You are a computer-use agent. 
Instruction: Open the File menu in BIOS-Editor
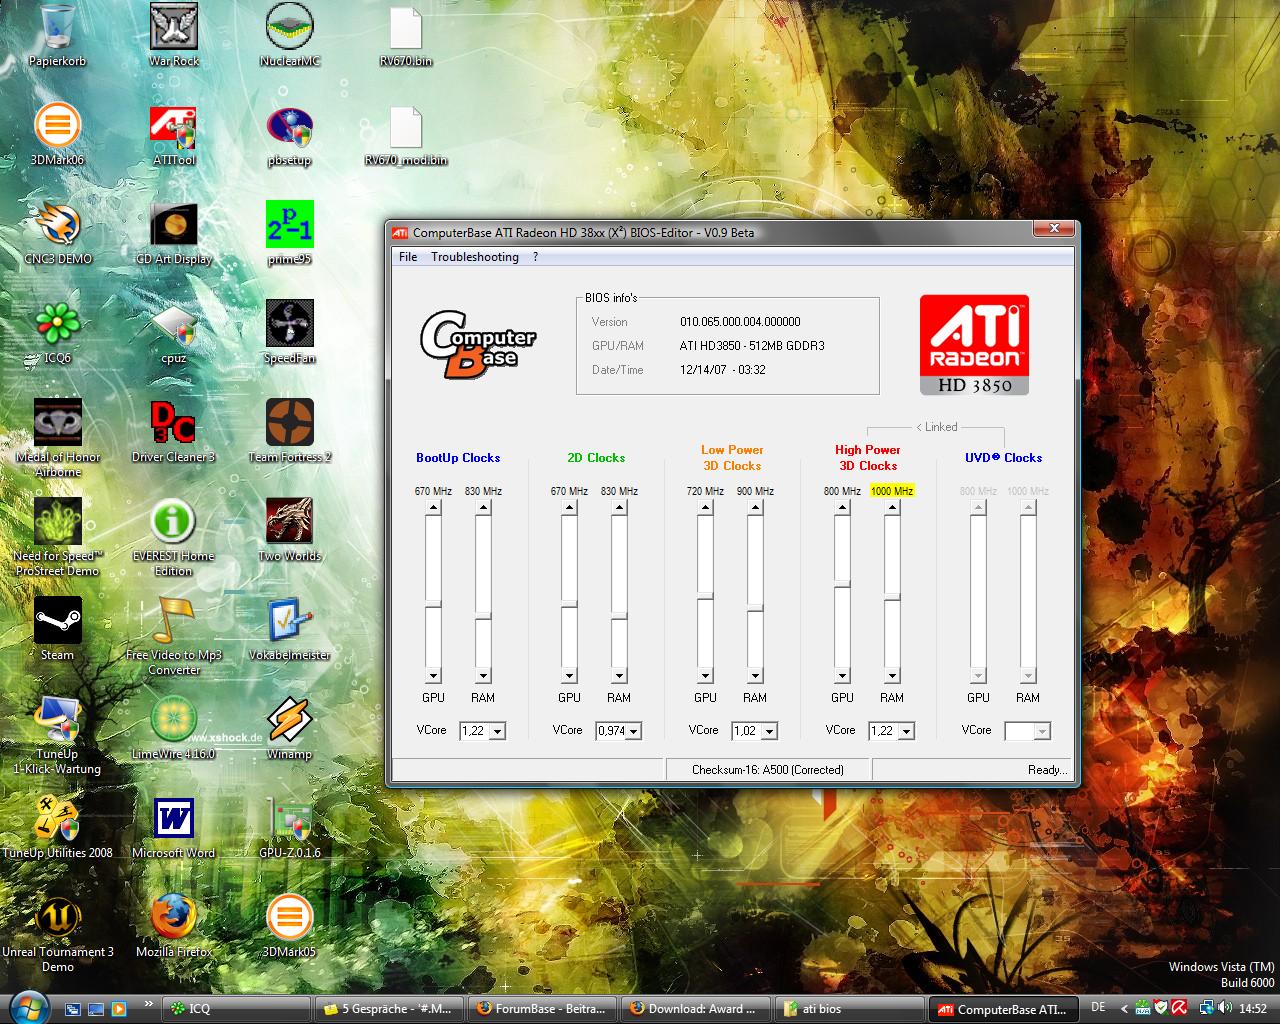pyautogui.click(x=408, y=257)
